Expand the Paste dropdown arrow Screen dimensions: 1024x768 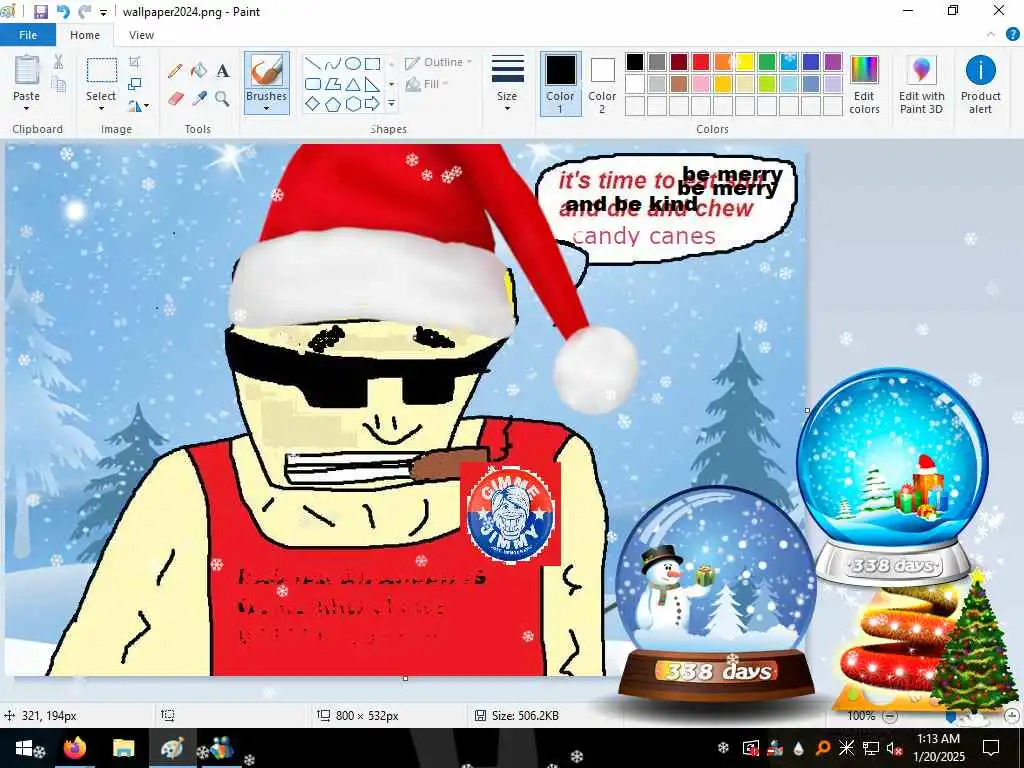pos(26,108)
